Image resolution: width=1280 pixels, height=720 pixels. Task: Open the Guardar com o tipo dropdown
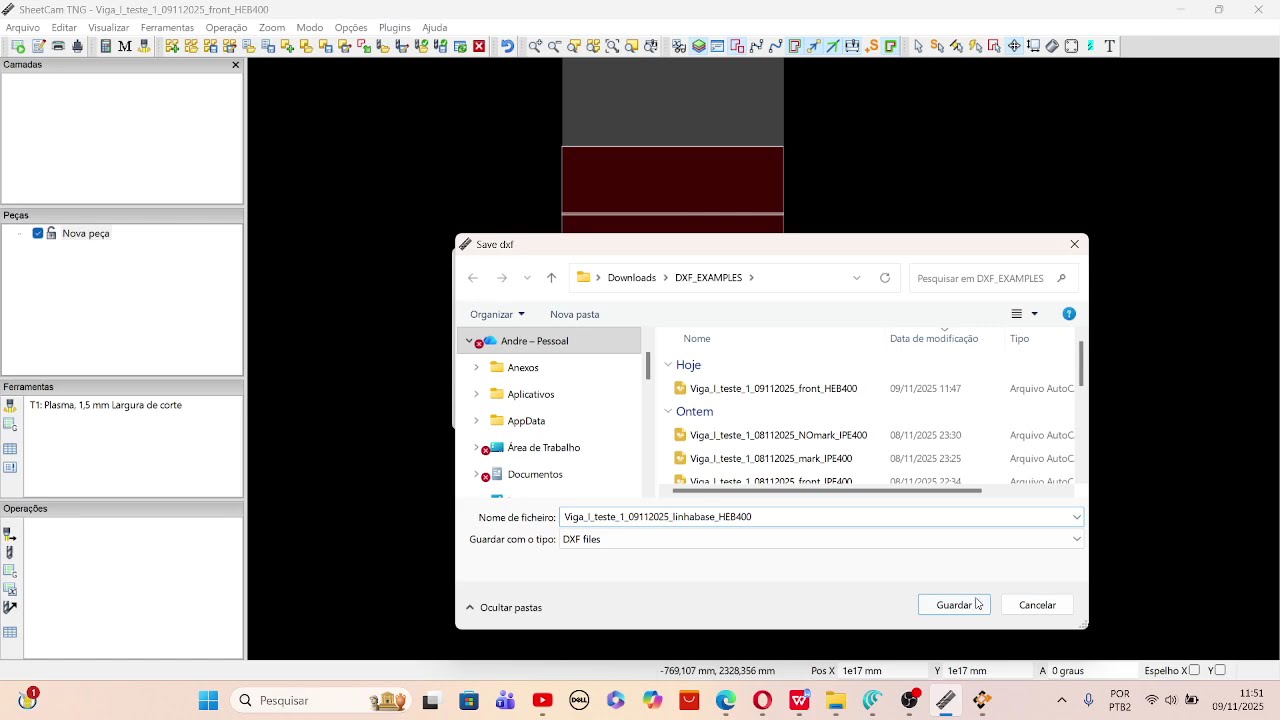1076,539
